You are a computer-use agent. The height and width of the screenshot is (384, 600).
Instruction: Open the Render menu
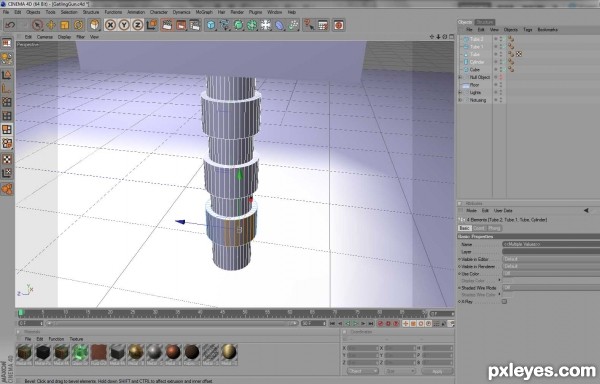[x=237, y=12]
